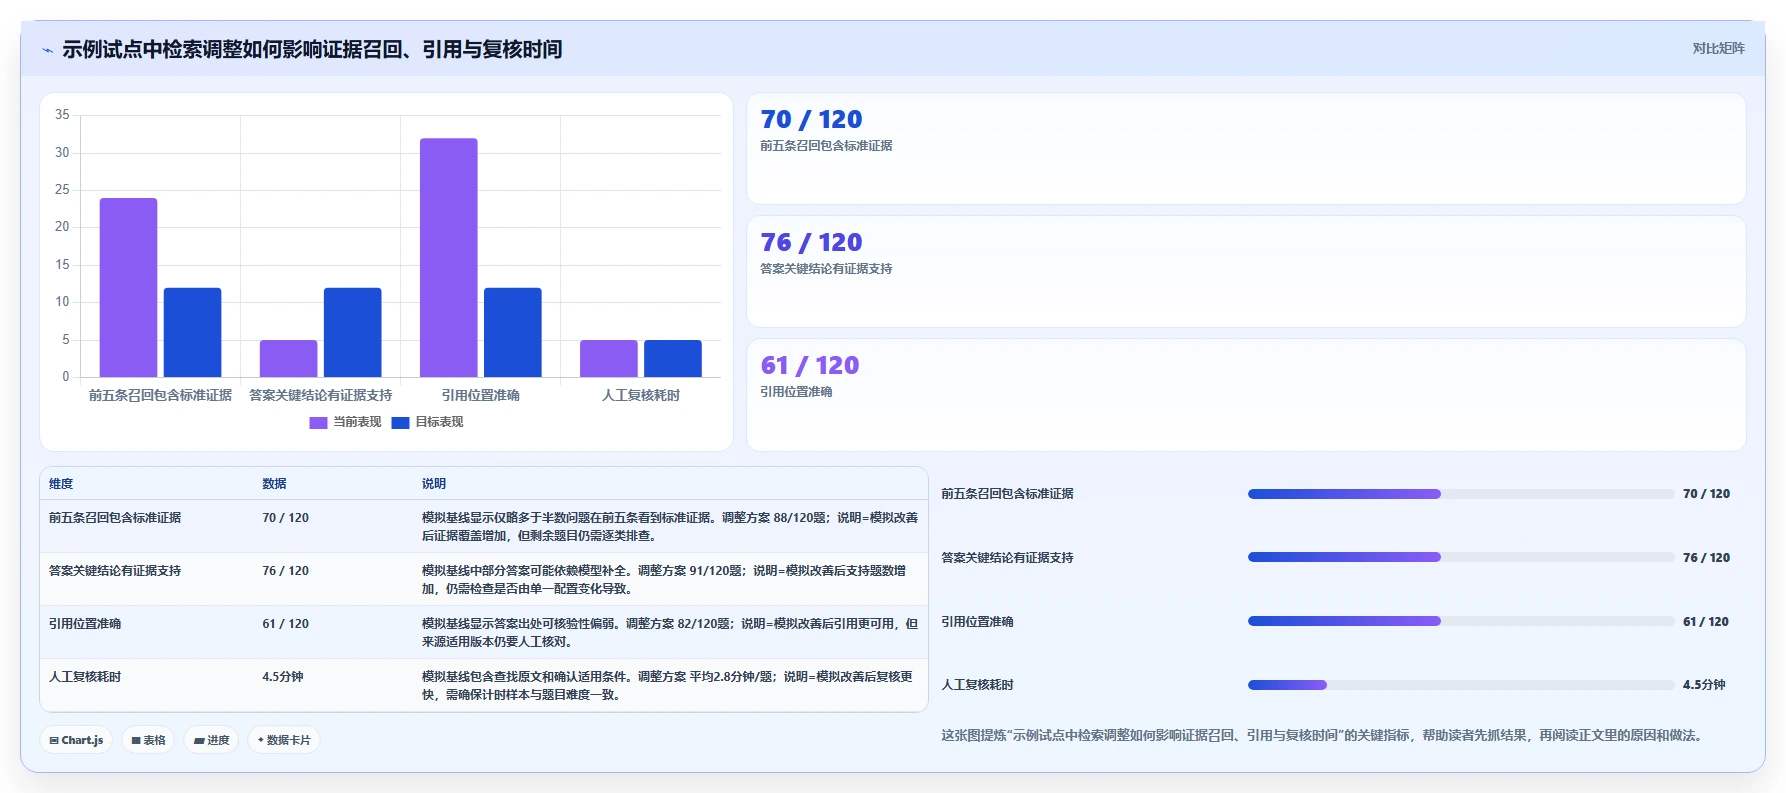The image size is (1786, 793).
Task: Toggle the 当前表现 legend entry
Action: [x=345, y=422]
